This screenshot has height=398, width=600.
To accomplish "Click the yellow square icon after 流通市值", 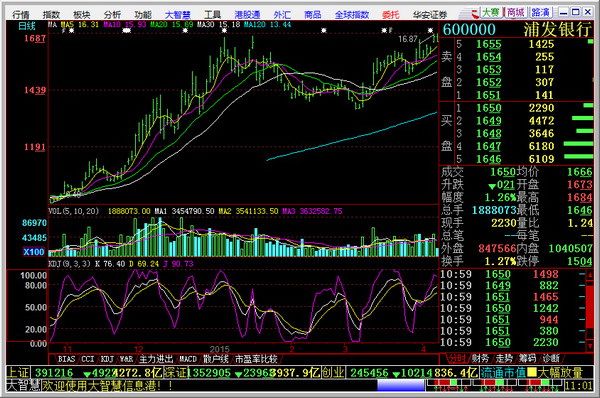I will [532, 372].
